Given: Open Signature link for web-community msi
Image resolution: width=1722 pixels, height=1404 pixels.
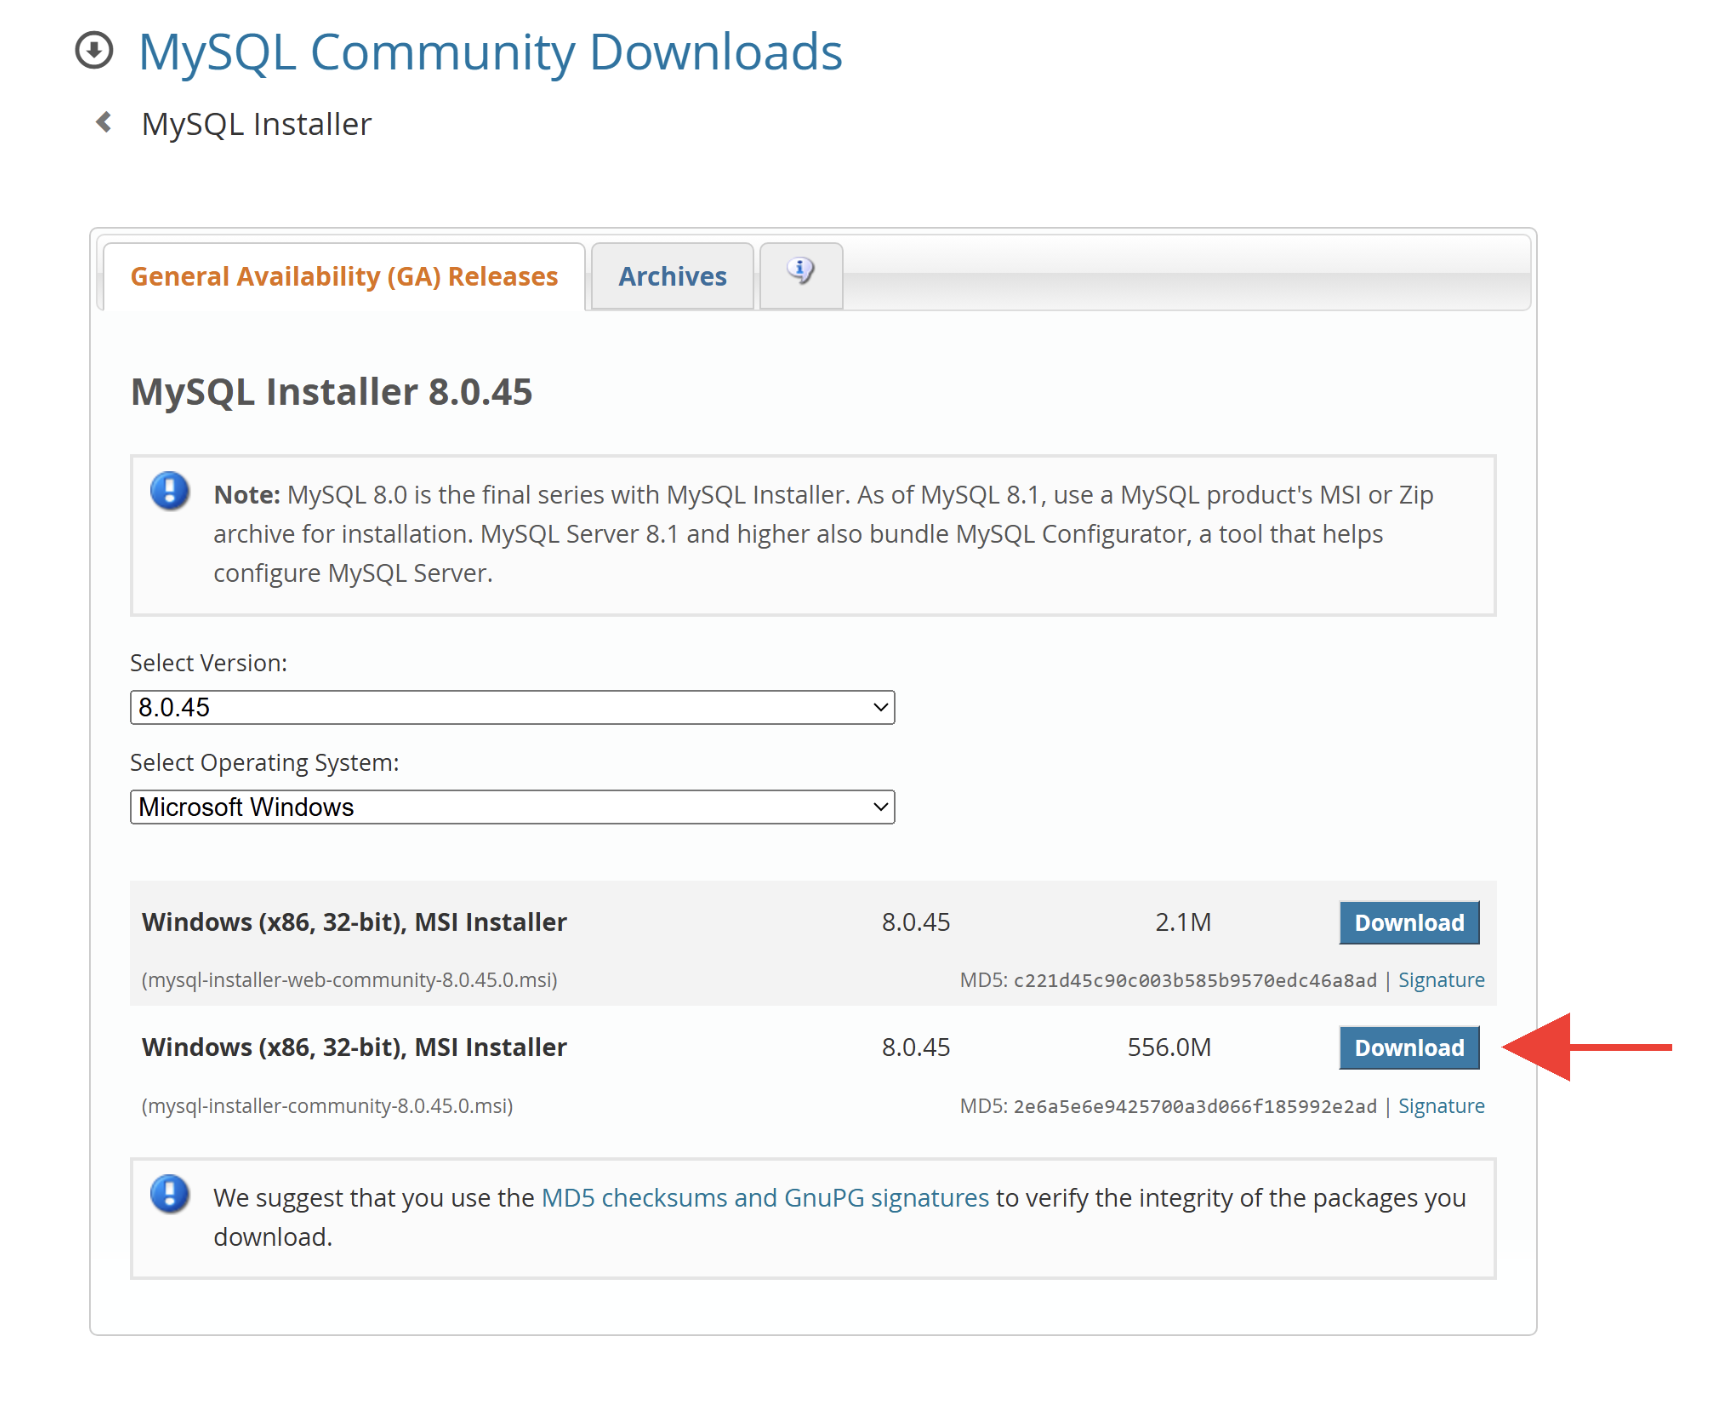Looking at the screenshot, I should pyautogui.click(x=1441, y=980).
